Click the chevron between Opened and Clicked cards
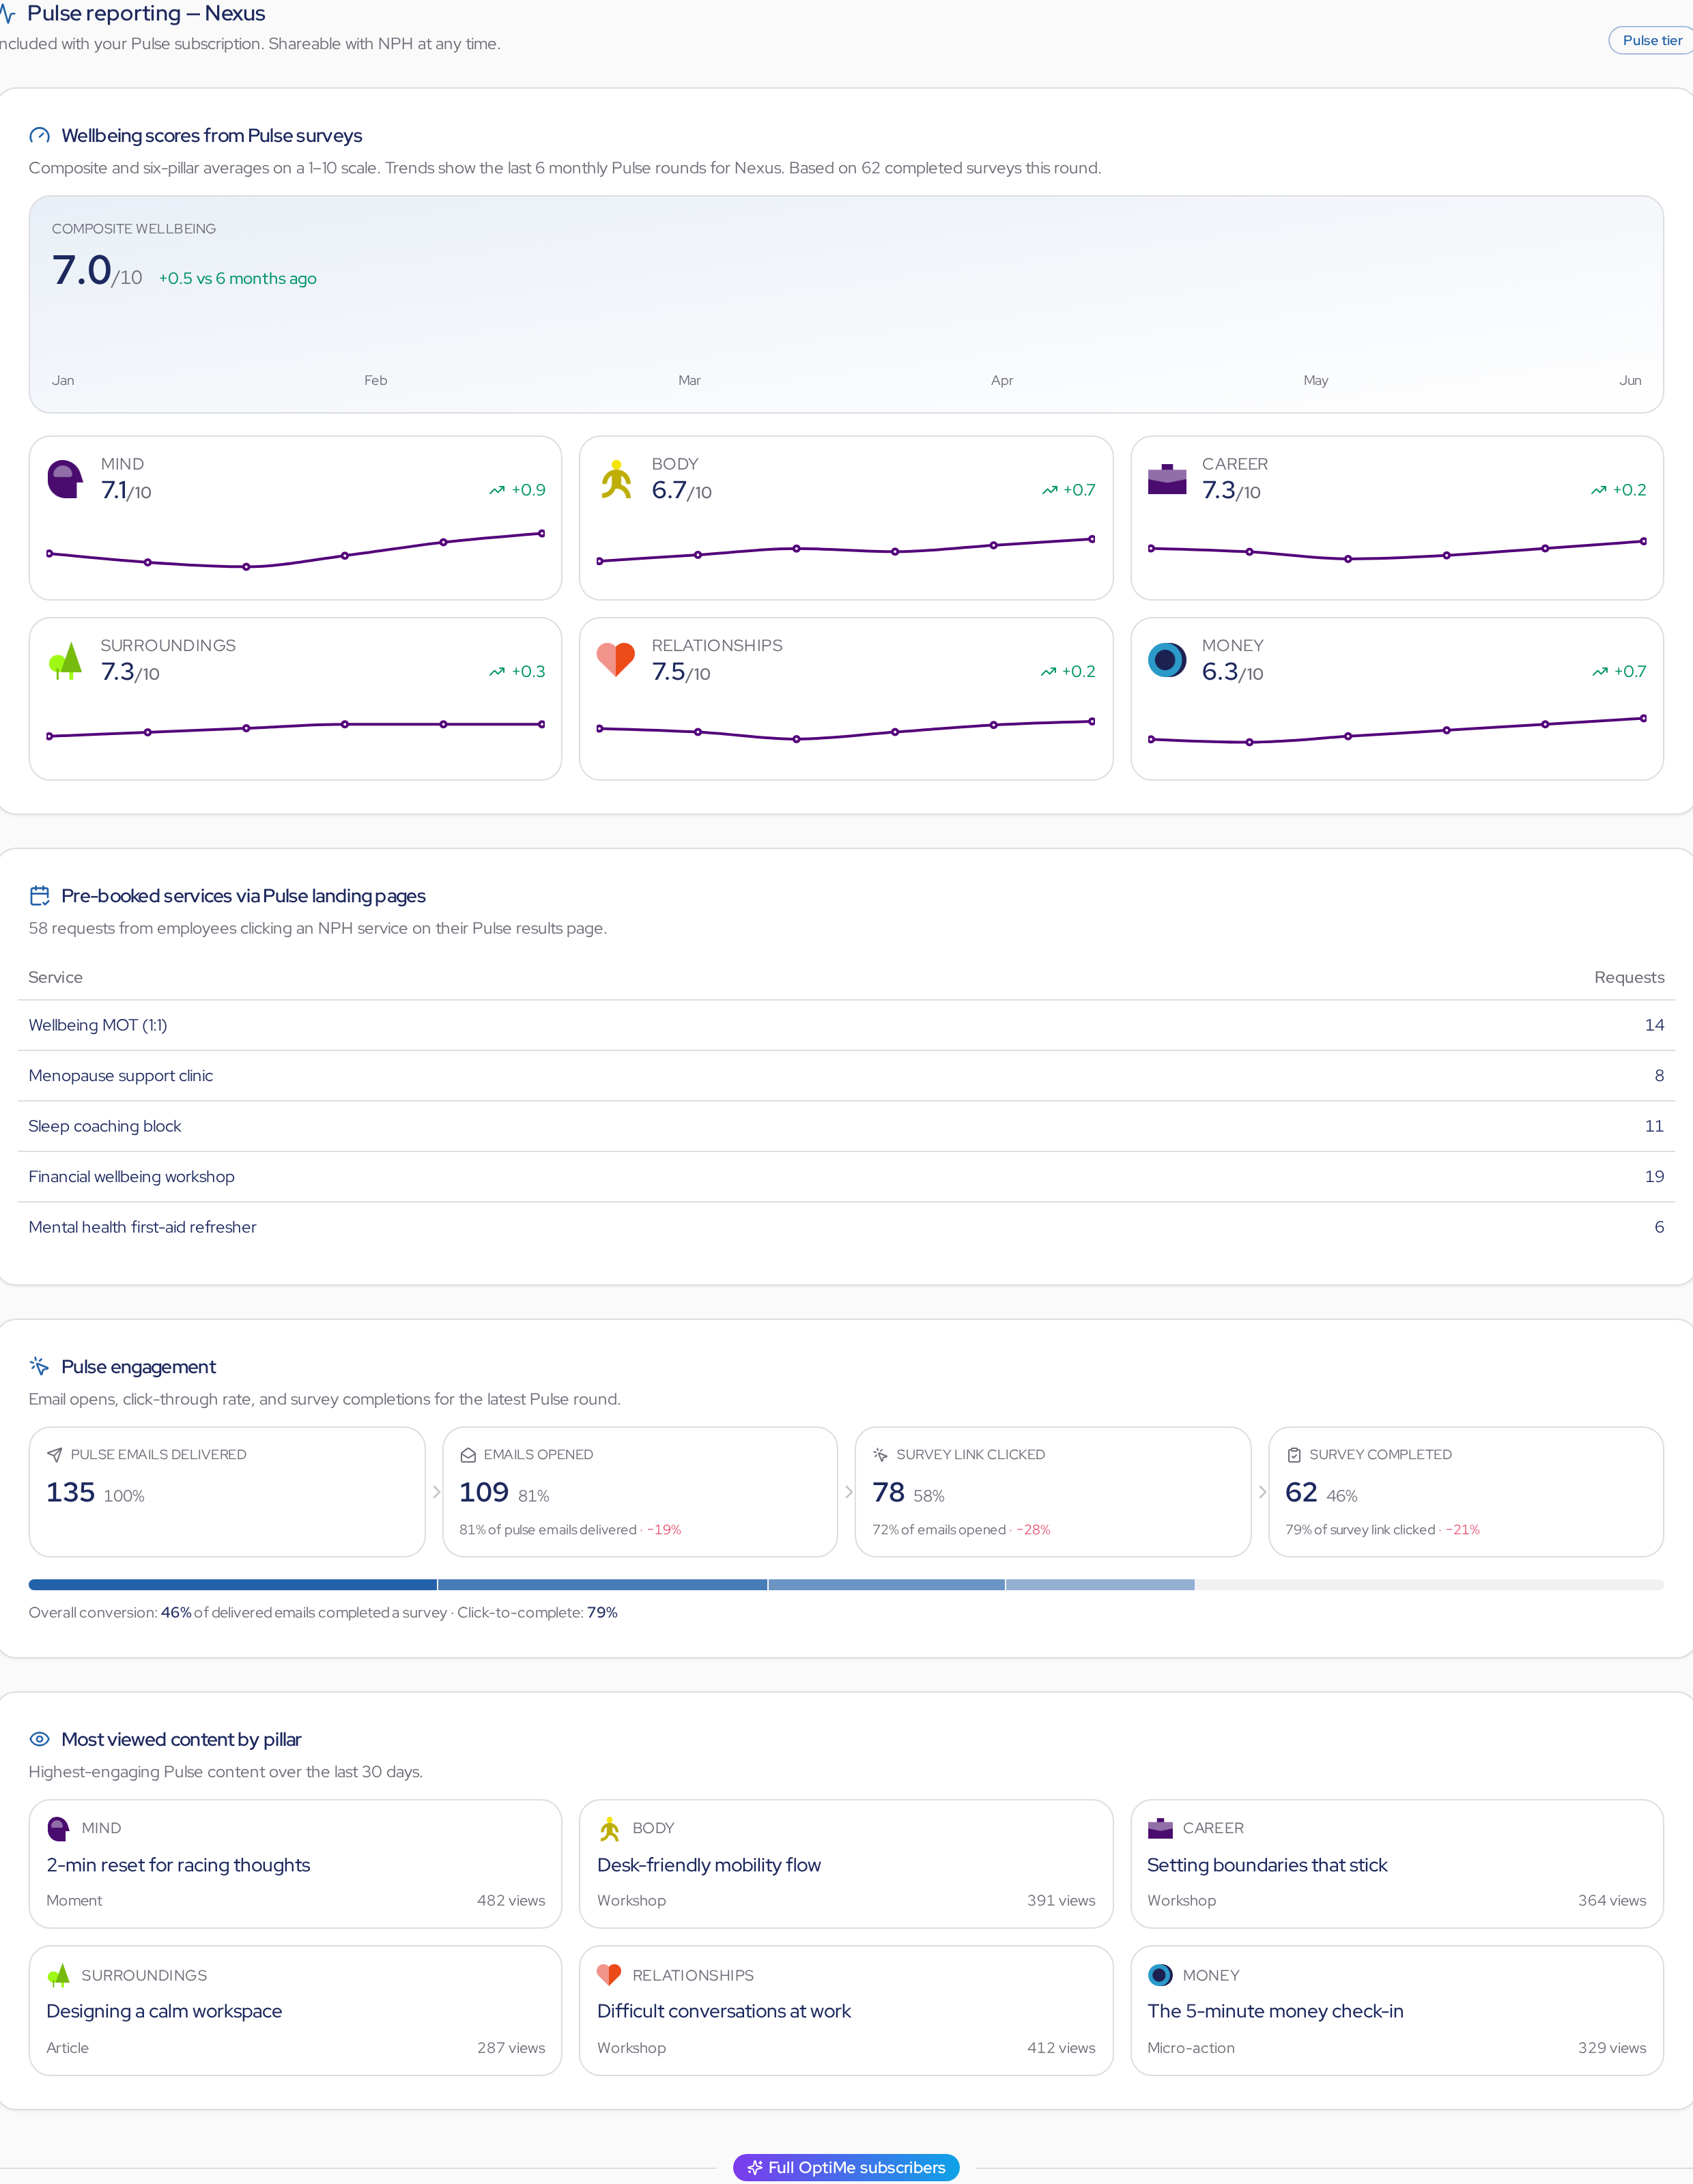This screenshot has width=1693, height=2184. click(x=849, y=1492)
